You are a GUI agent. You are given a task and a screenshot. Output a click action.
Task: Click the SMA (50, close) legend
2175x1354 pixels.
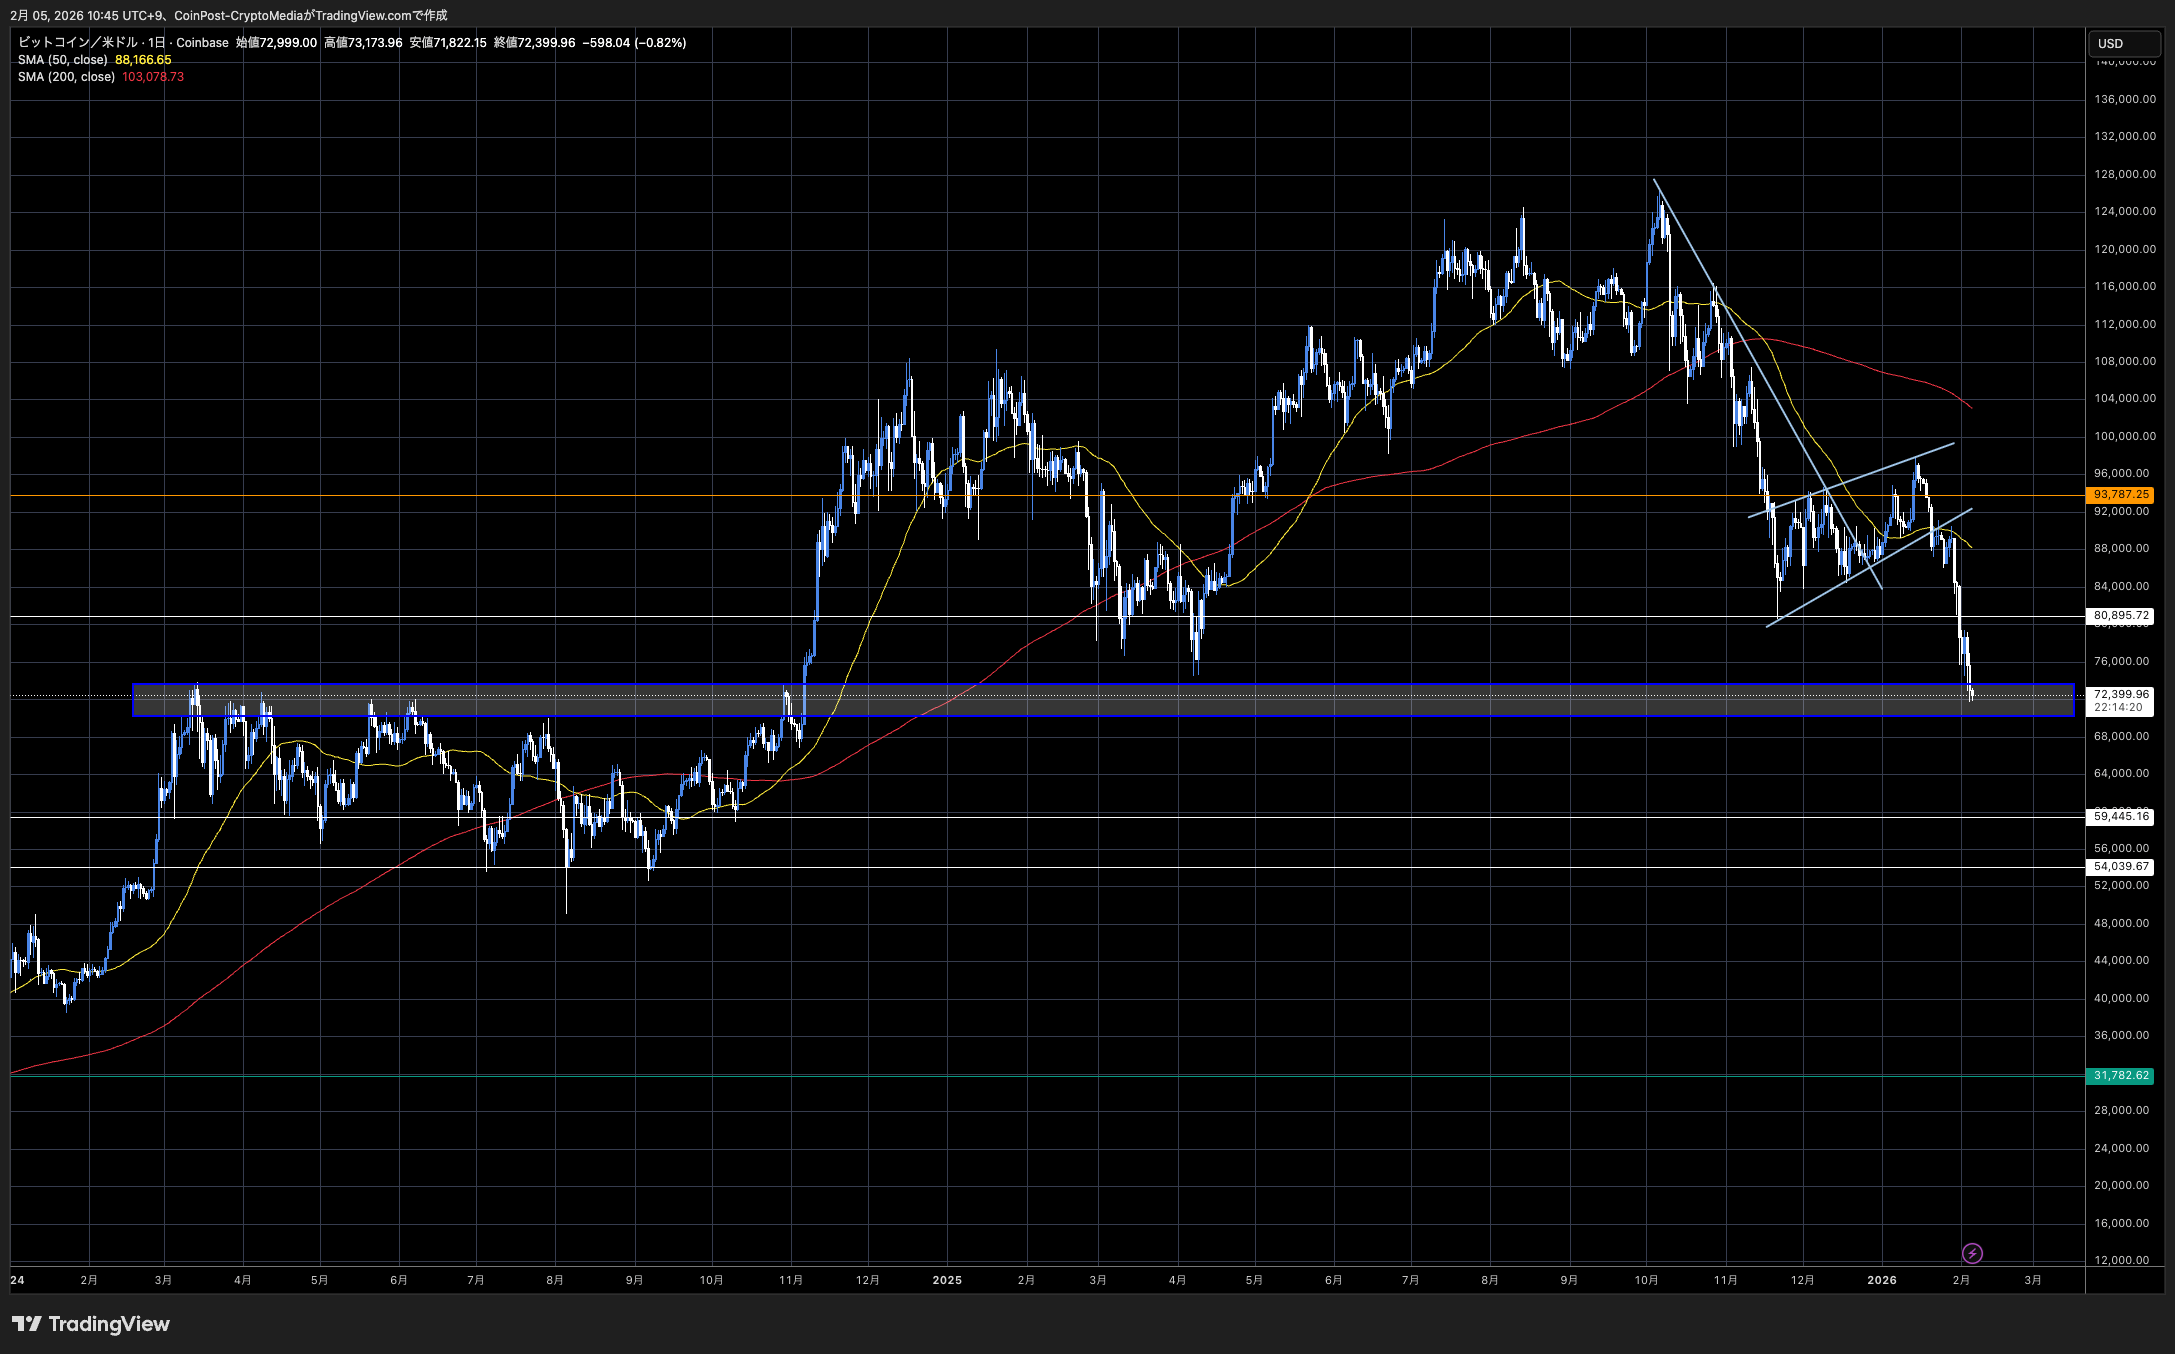click(x=62, y=60)
